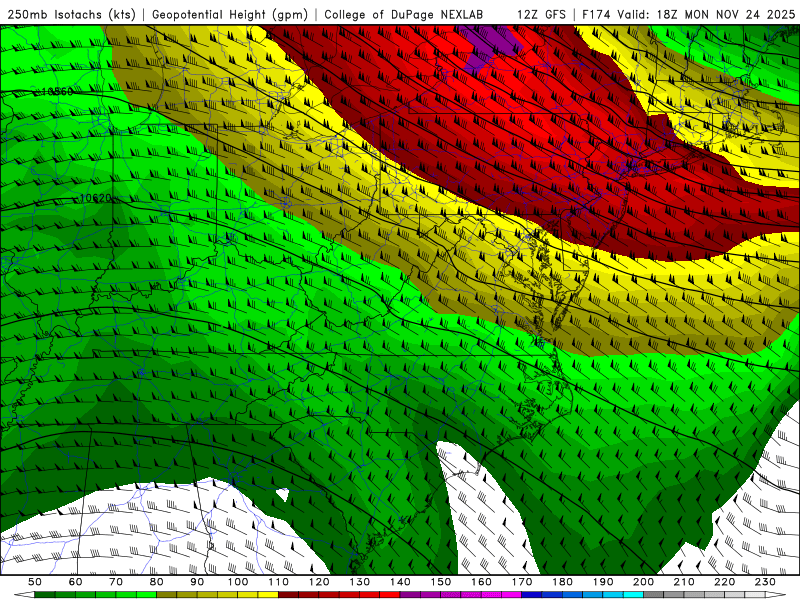Click the 130 value on the legend scale
This screenshot has width=800, height=600.
click(x=360, y=582)
